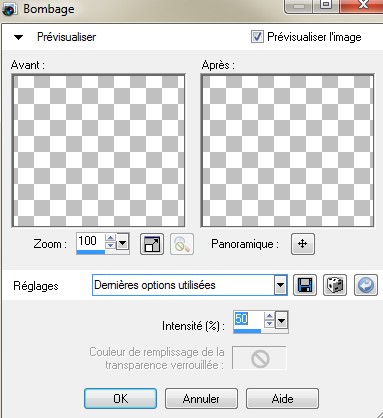This screenshot has width=383, height=418.
Task: Collapse the Prévisualiser section triangle
Action: click(18, 37)
